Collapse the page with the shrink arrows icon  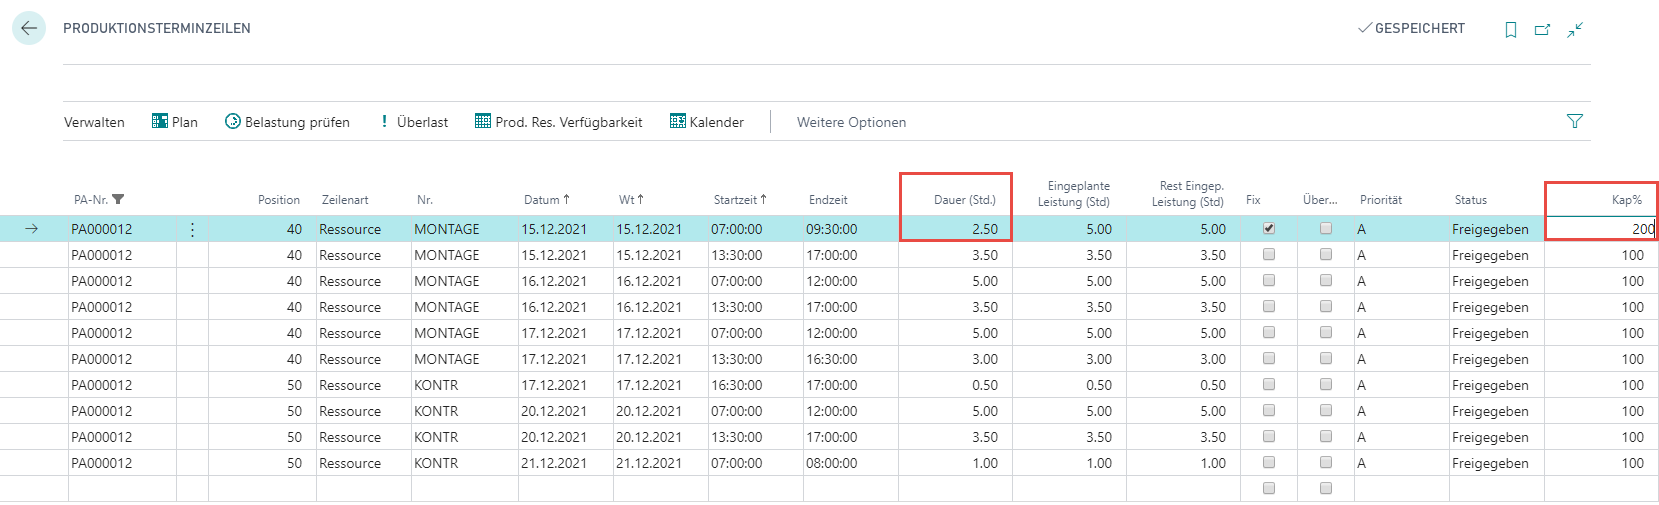click(1575, 30)
